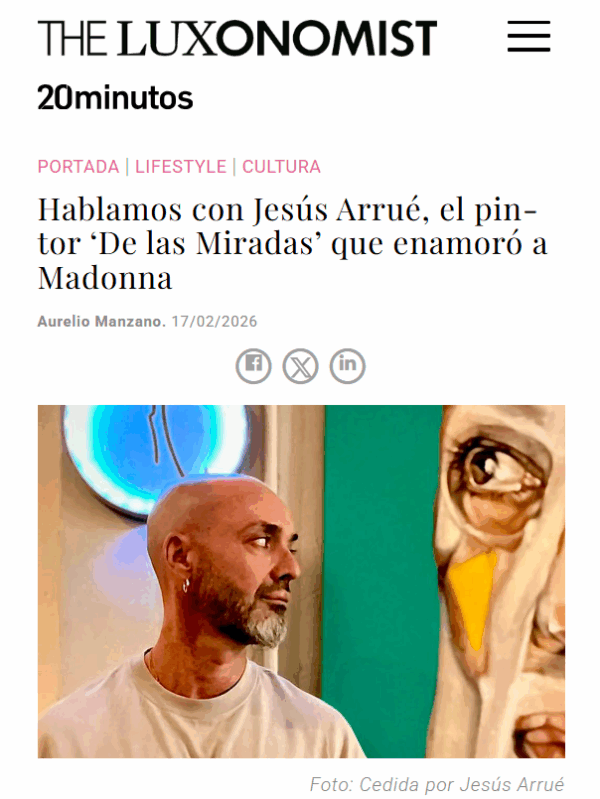
Task: Open the hamburger navigation menu
Action: 529,37
